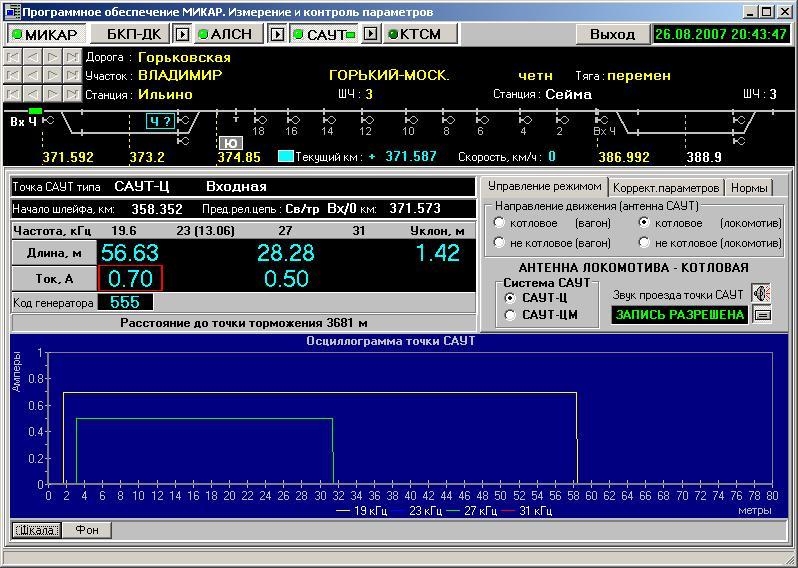Select 'не котловое (локомотив)' radio option
The image size is (798, 568).
pos(645,243)
